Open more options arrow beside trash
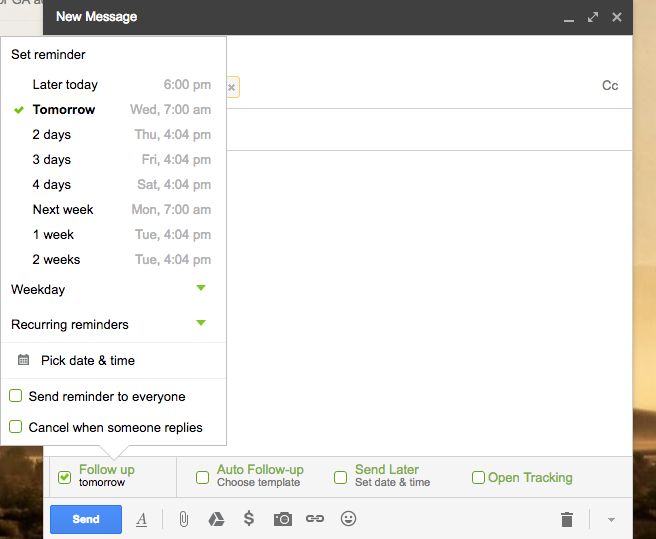 click(x=611, y=520)
